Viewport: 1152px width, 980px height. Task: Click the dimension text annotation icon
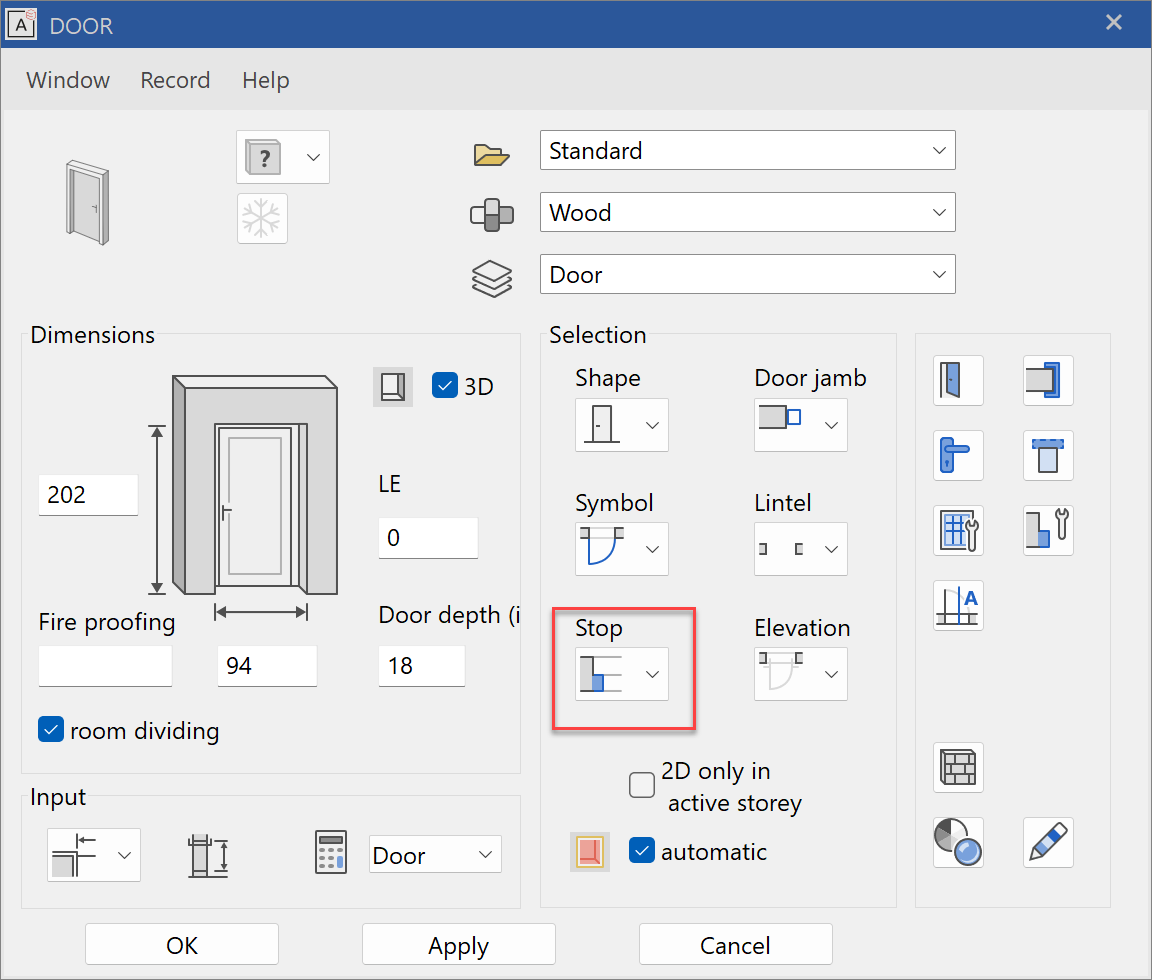[x=958, y=605]
